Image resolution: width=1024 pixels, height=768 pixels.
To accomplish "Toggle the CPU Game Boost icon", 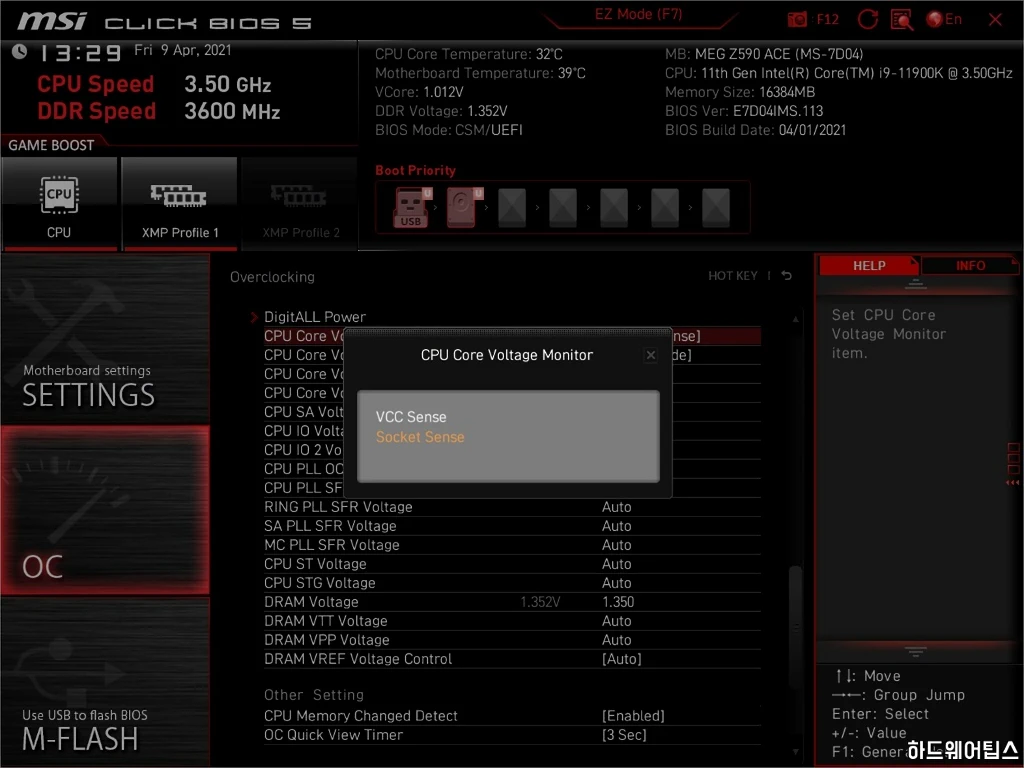I will click(59, 204).
